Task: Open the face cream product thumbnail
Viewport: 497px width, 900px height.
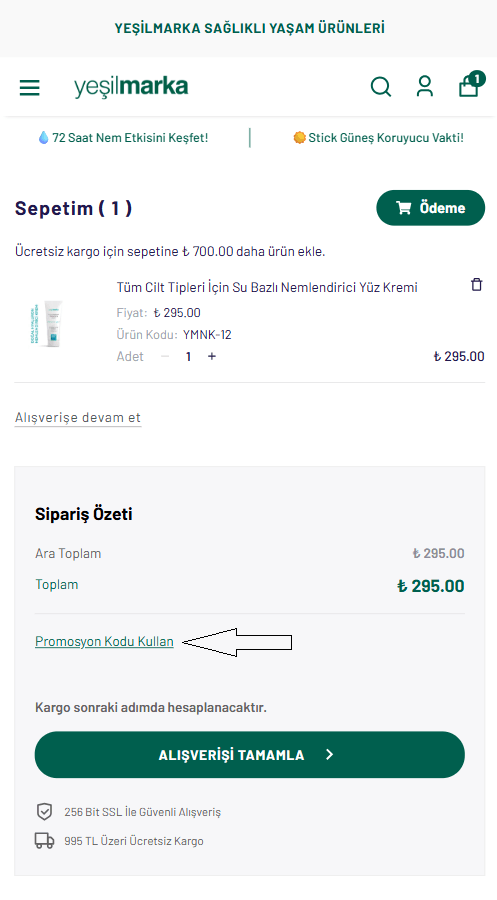Action: click(45, 323)
